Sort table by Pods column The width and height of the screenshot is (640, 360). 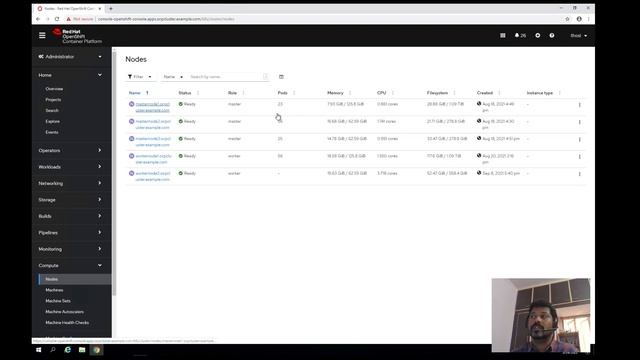tap(282, 93)
